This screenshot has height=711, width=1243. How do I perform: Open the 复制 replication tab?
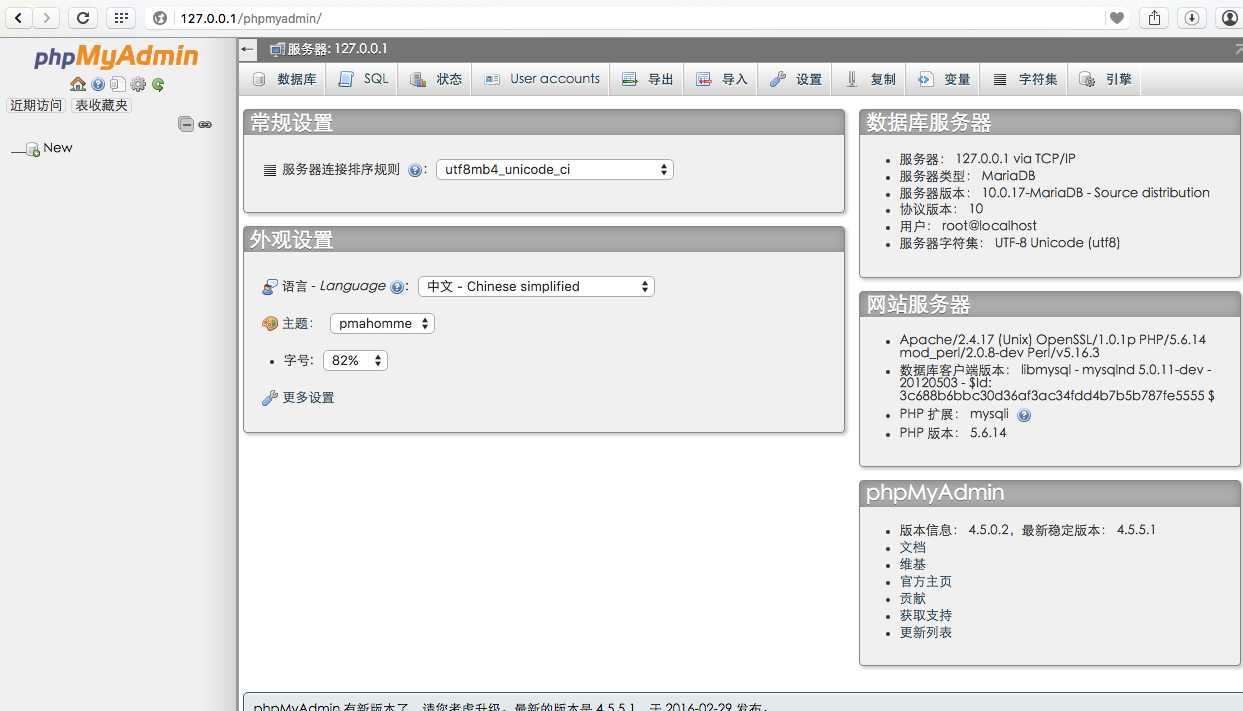(870, 79)
